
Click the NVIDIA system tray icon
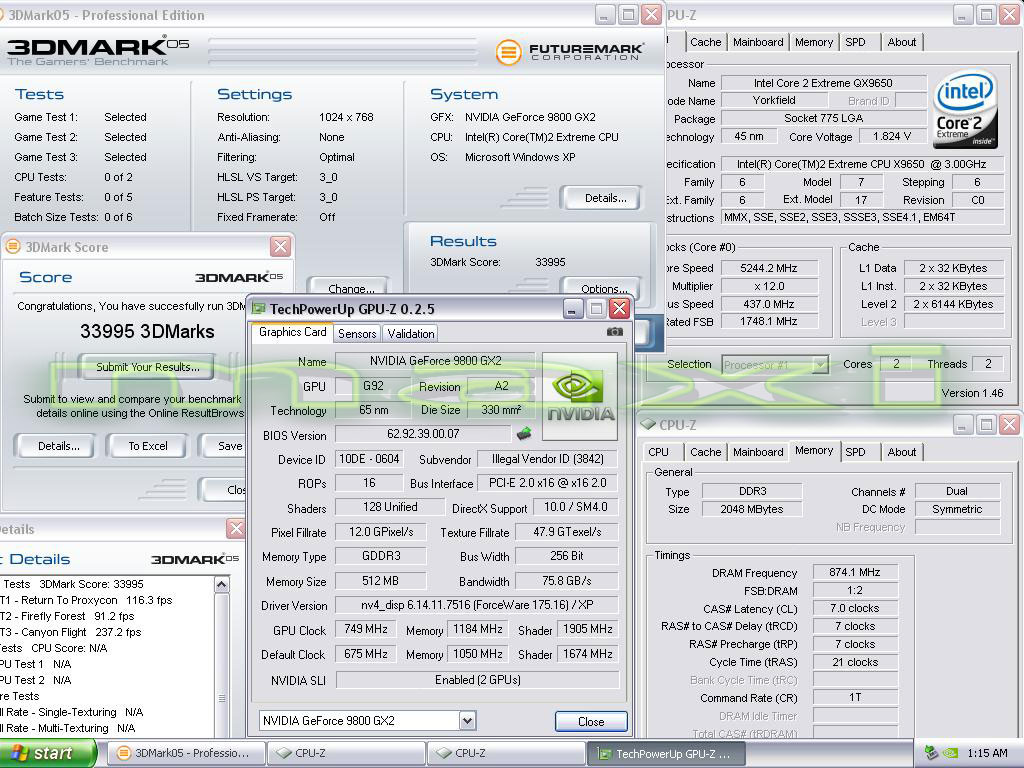click(x=950, y=753)
